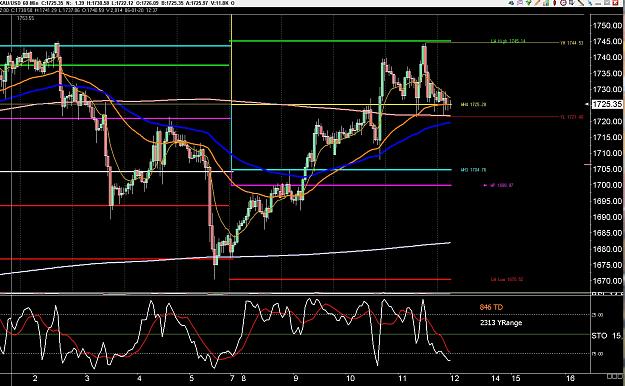Viewport: 625px width, 386px height.
Task: Click the red low line label near 1670
Action: point(507,280)
